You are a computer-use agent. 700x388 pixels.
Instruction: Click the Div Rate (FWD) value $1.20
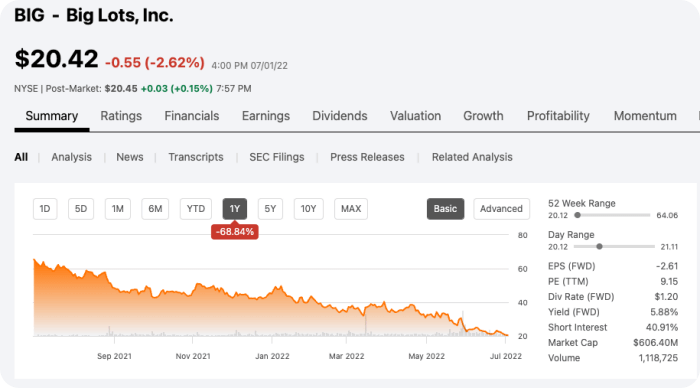pos(666,296)
